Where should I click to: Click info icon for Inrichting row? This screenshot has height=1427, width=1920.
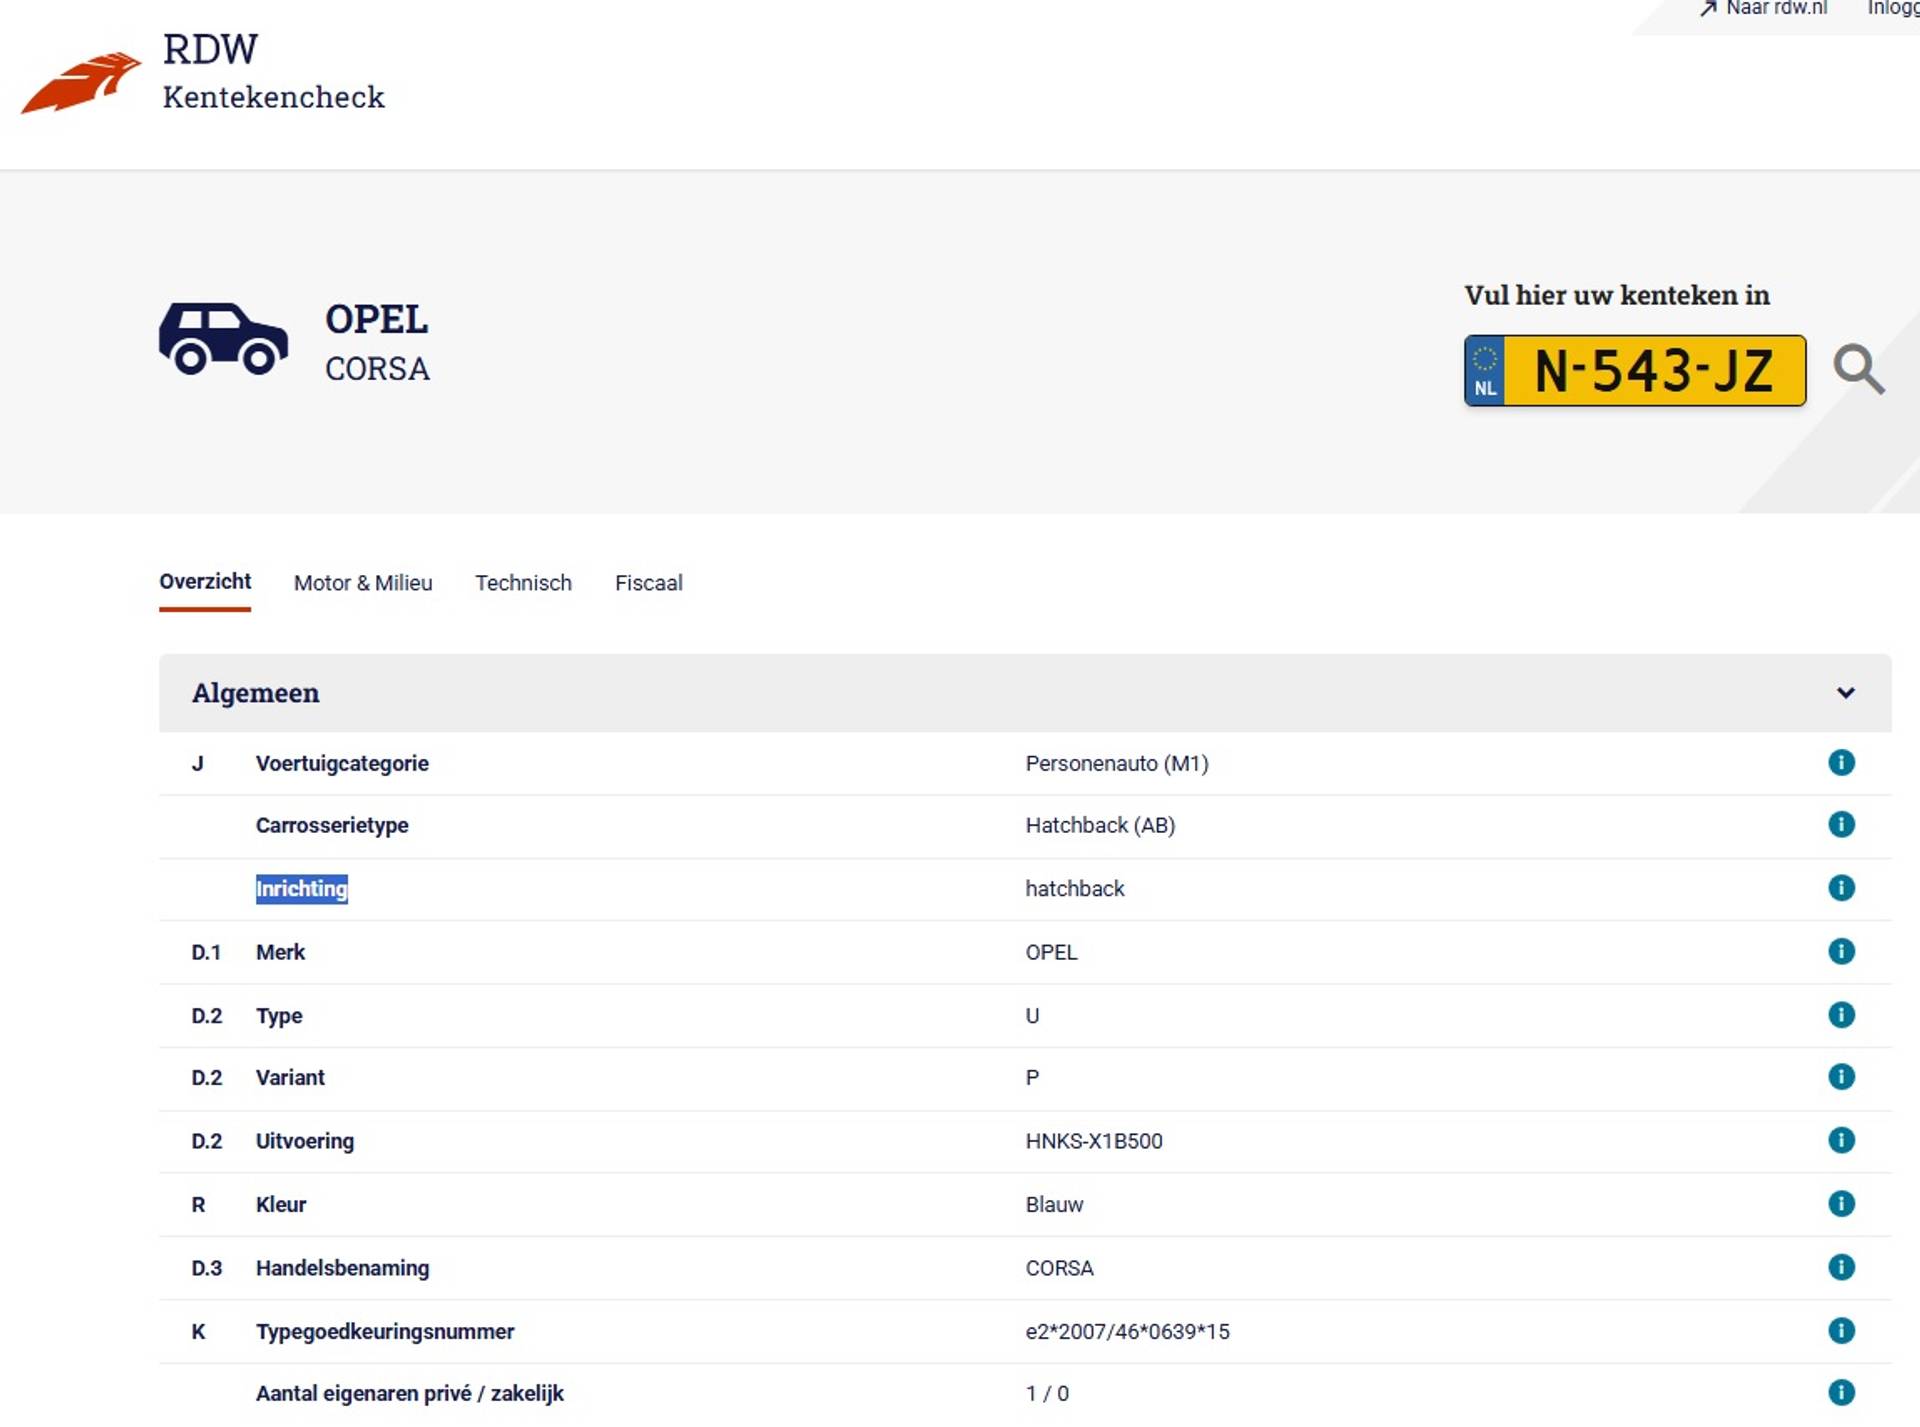tap(1841, 888)
